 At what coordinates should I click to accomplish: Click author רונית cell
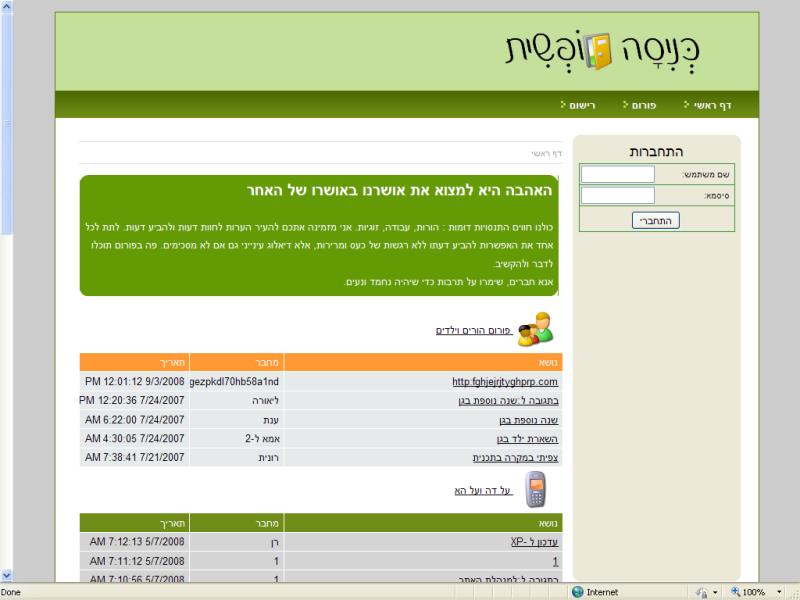tap(236, 458)
